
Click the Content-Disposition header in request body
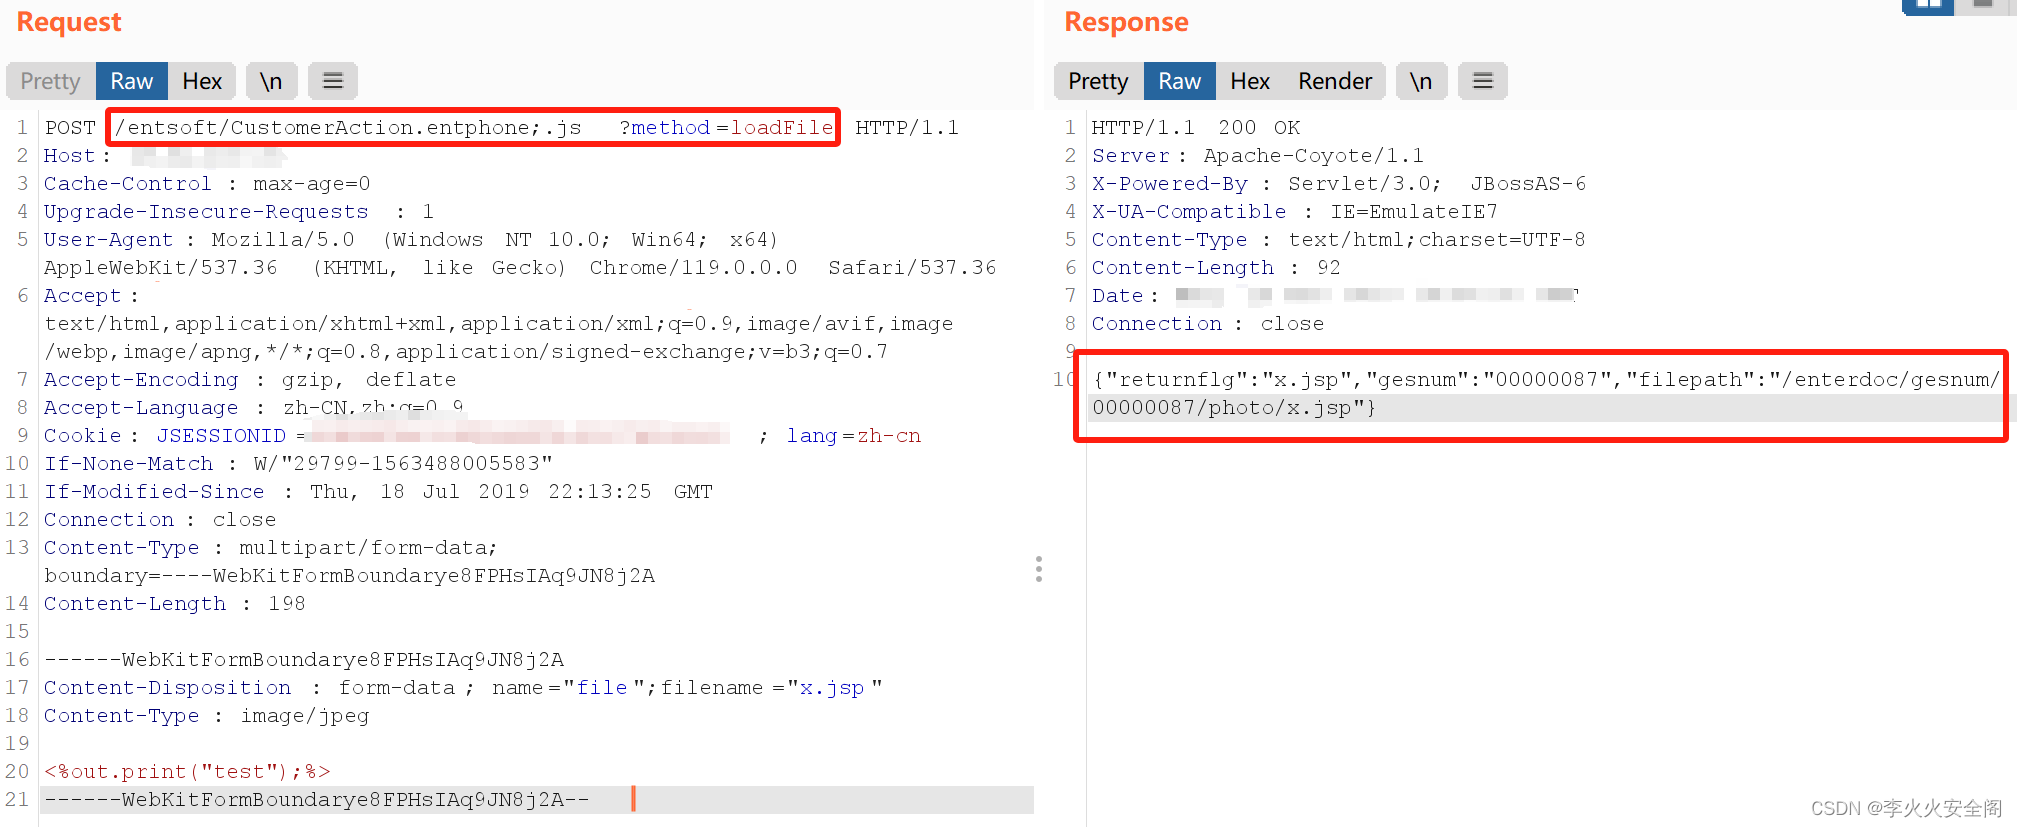[167, 688]
